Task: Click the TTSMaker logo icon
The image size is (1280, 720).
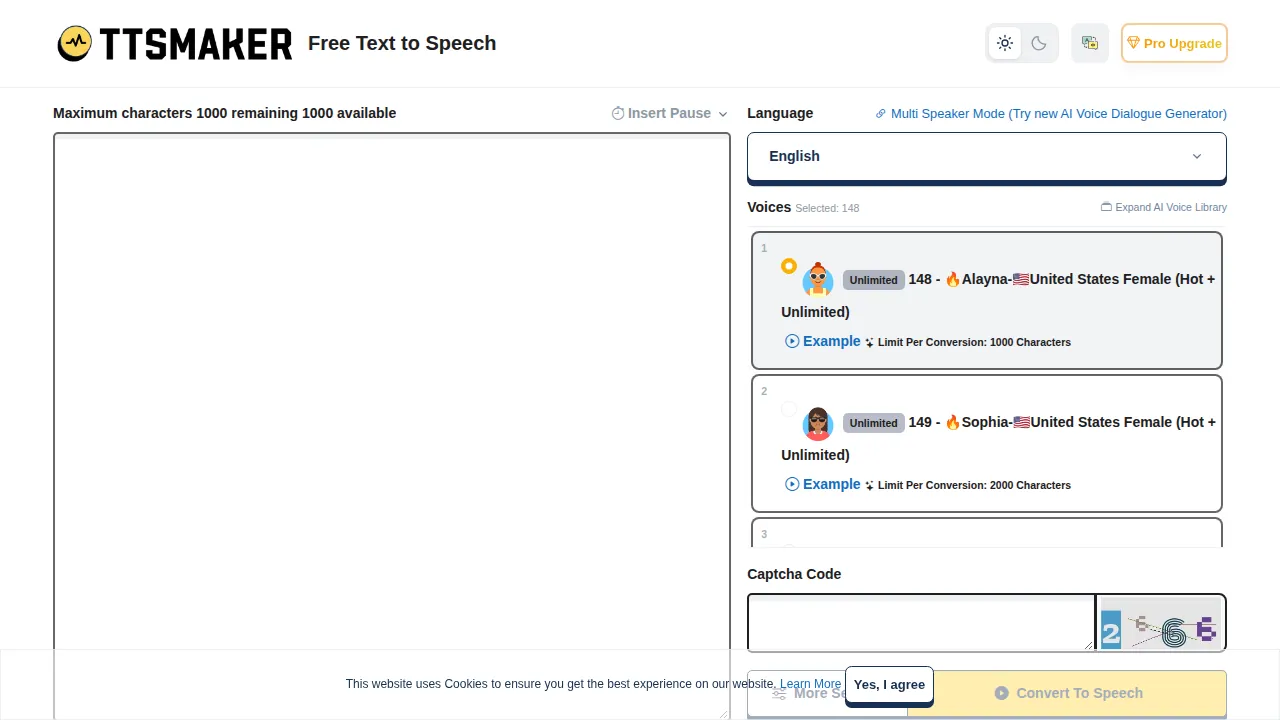Action: (x=75, y=44)
